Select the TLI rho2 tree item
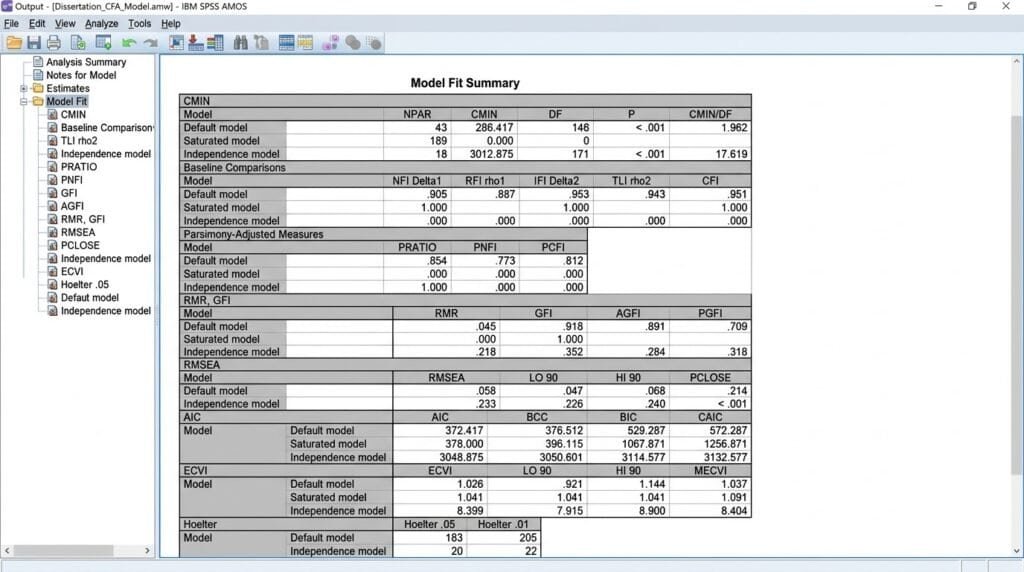 [79, 140]
